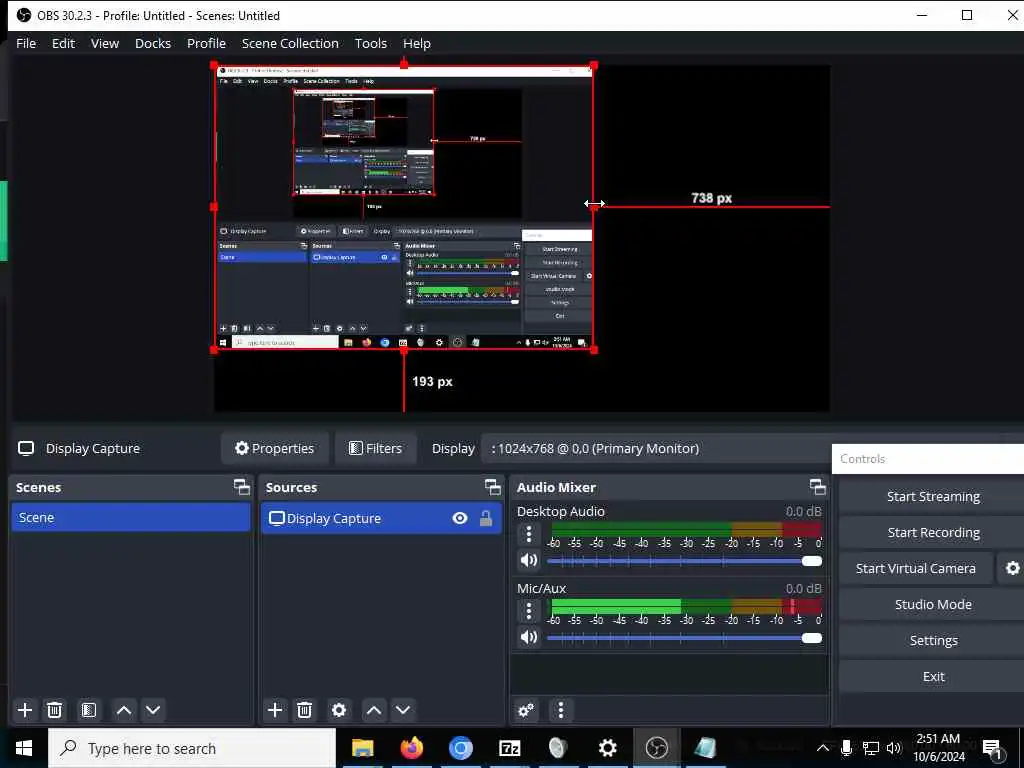1024x768 pixels.
Task: Add a new scene with plus icon
Action: click(x=25, y=710)
